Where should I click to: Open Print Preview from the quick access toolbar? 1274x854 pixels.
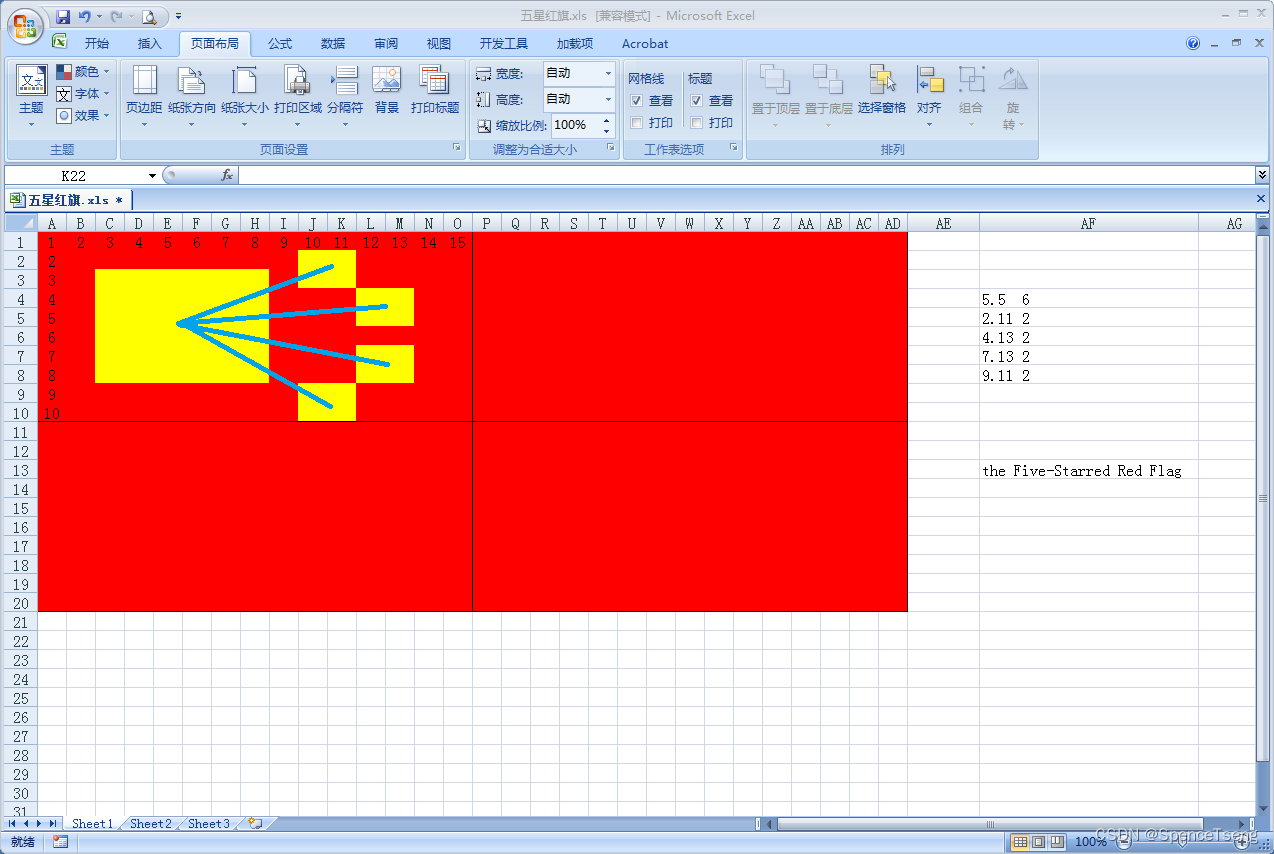(x=148, y=16)
